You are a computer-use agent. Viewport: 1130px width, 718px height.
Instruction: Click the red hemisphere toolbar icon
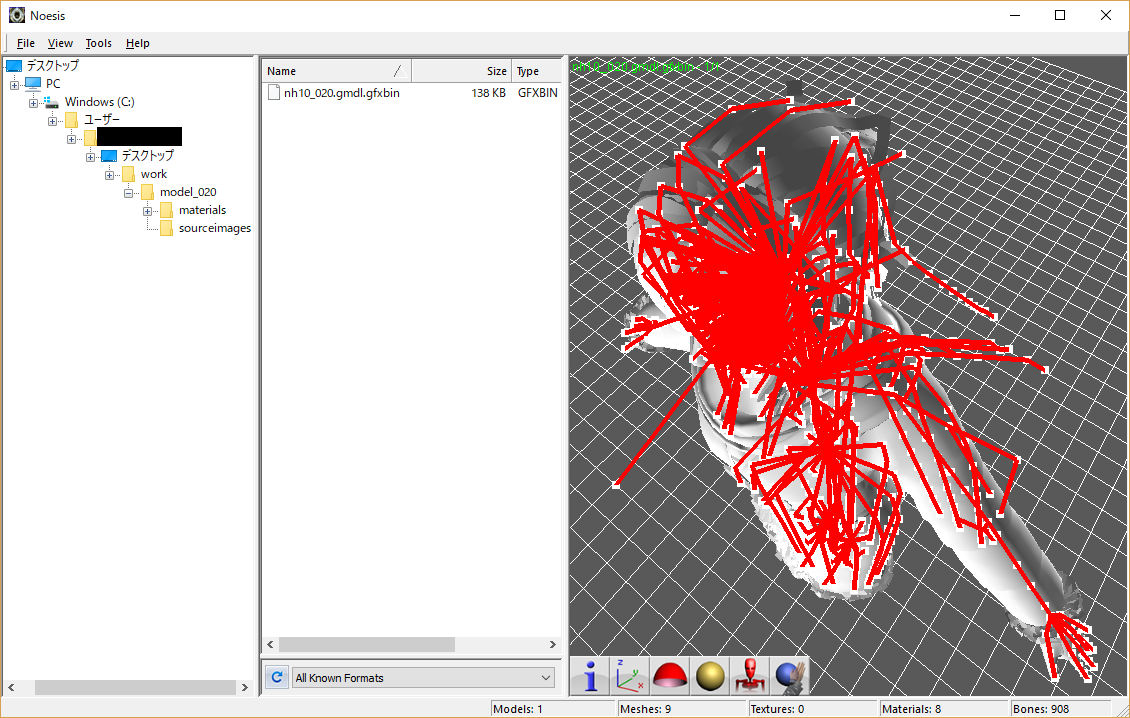pos(669,676)
